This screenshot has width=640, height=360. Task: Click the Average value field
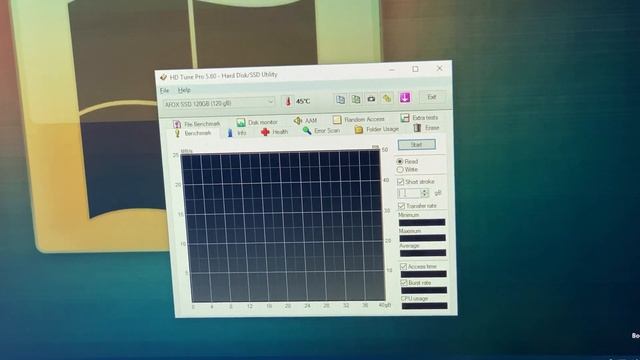coord(423,253)
